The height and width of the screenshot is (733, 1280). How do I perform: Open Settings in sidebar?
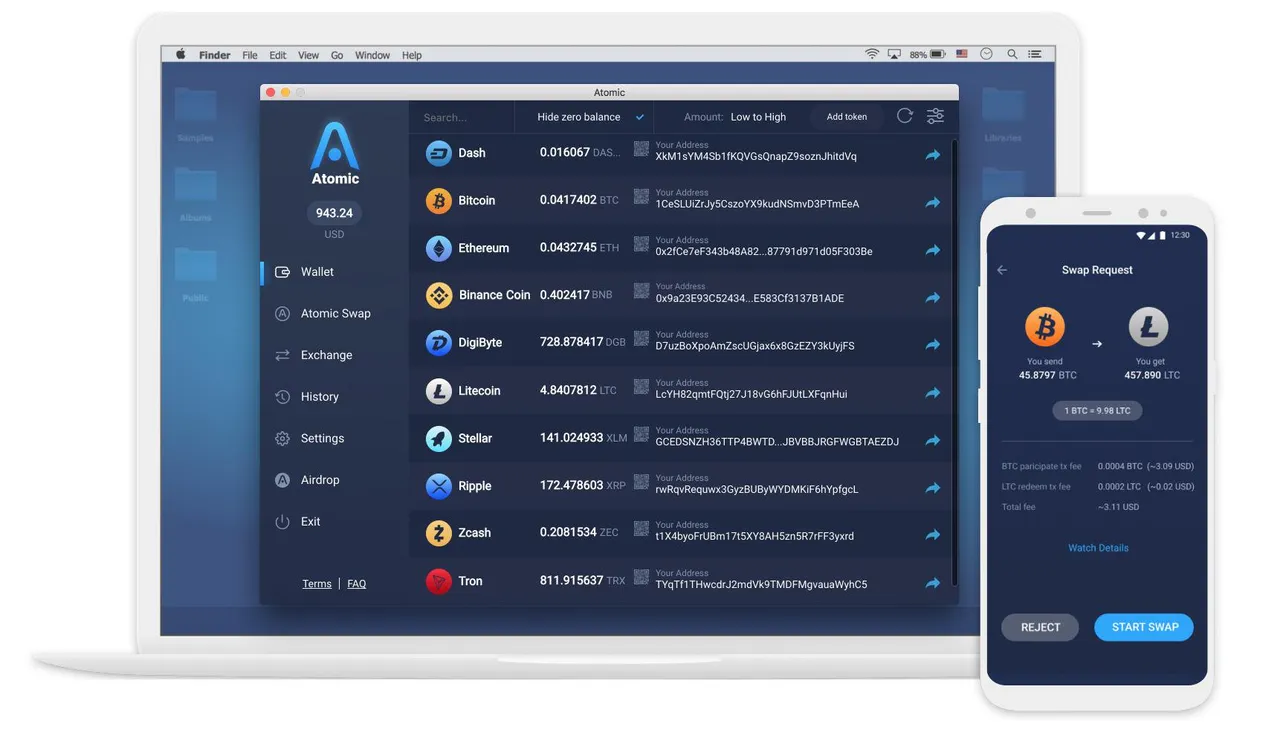pyautogui.click(x=309, y=438)
